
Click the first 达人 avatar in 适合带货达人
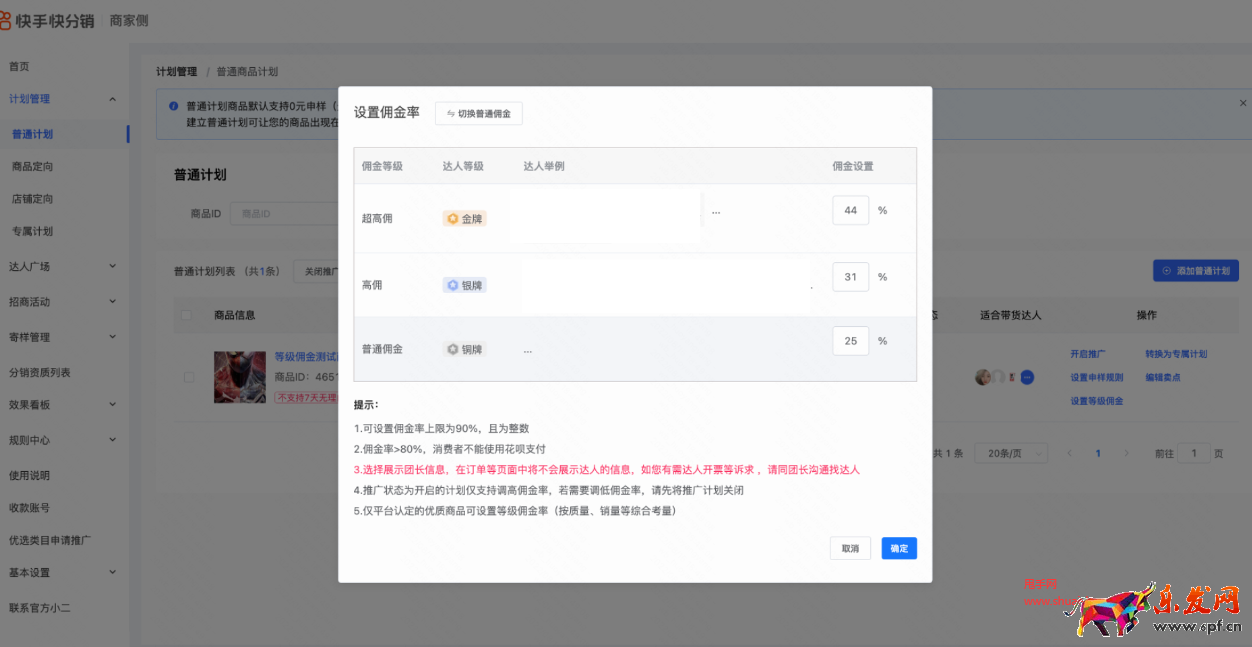[982, 377]
